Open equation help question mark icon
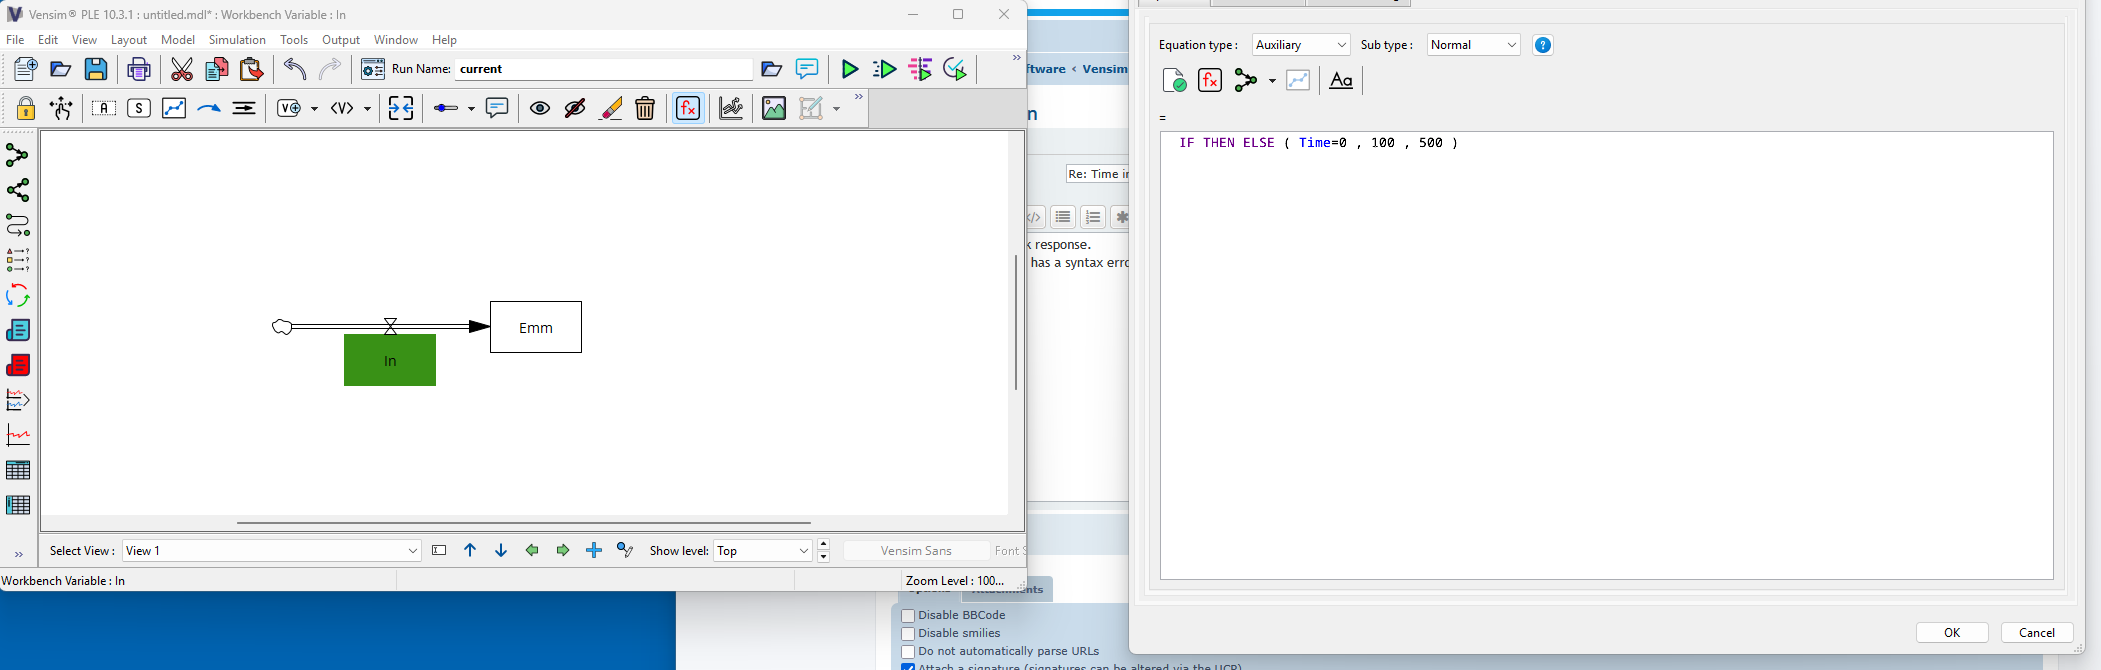Image resolution: width=2101 pixels, height=670 pixels. coord(1543,45)
